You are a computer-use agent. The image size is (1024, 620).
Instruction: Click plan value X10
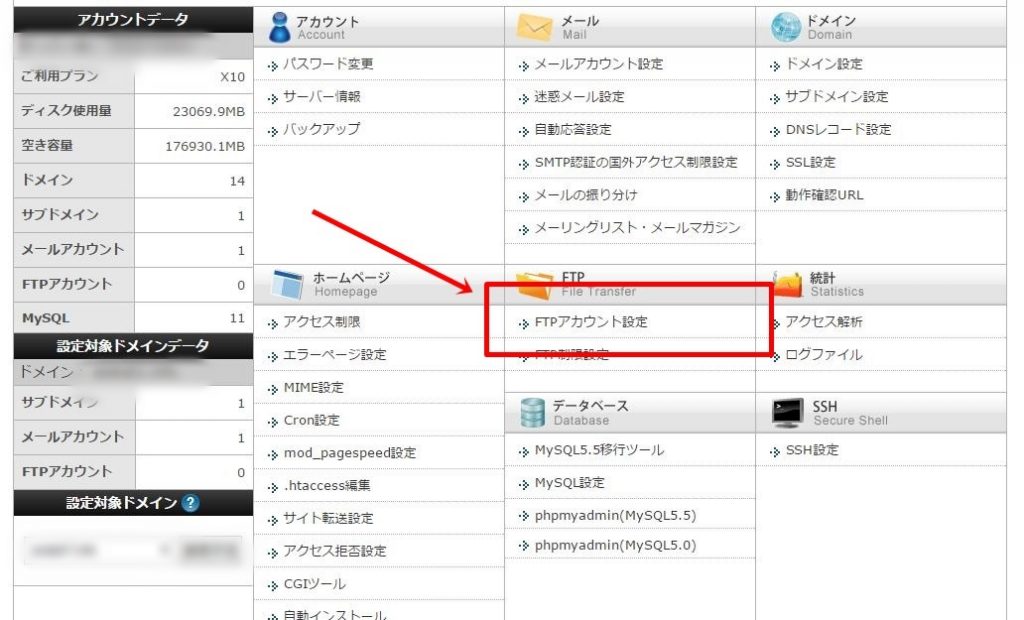point(232,77)
